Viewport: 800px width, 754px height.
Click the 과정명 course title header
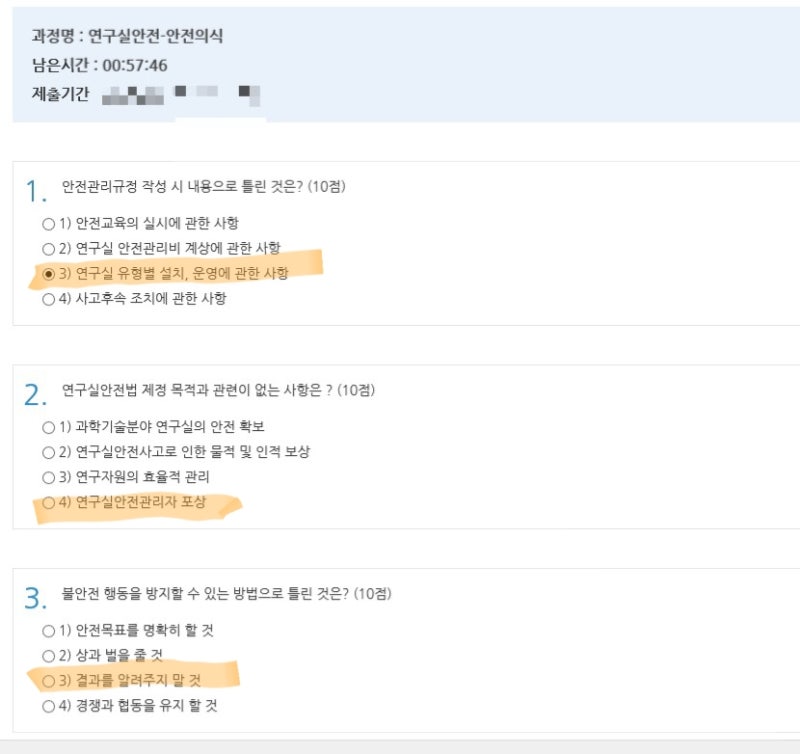[x=128, y=36]
